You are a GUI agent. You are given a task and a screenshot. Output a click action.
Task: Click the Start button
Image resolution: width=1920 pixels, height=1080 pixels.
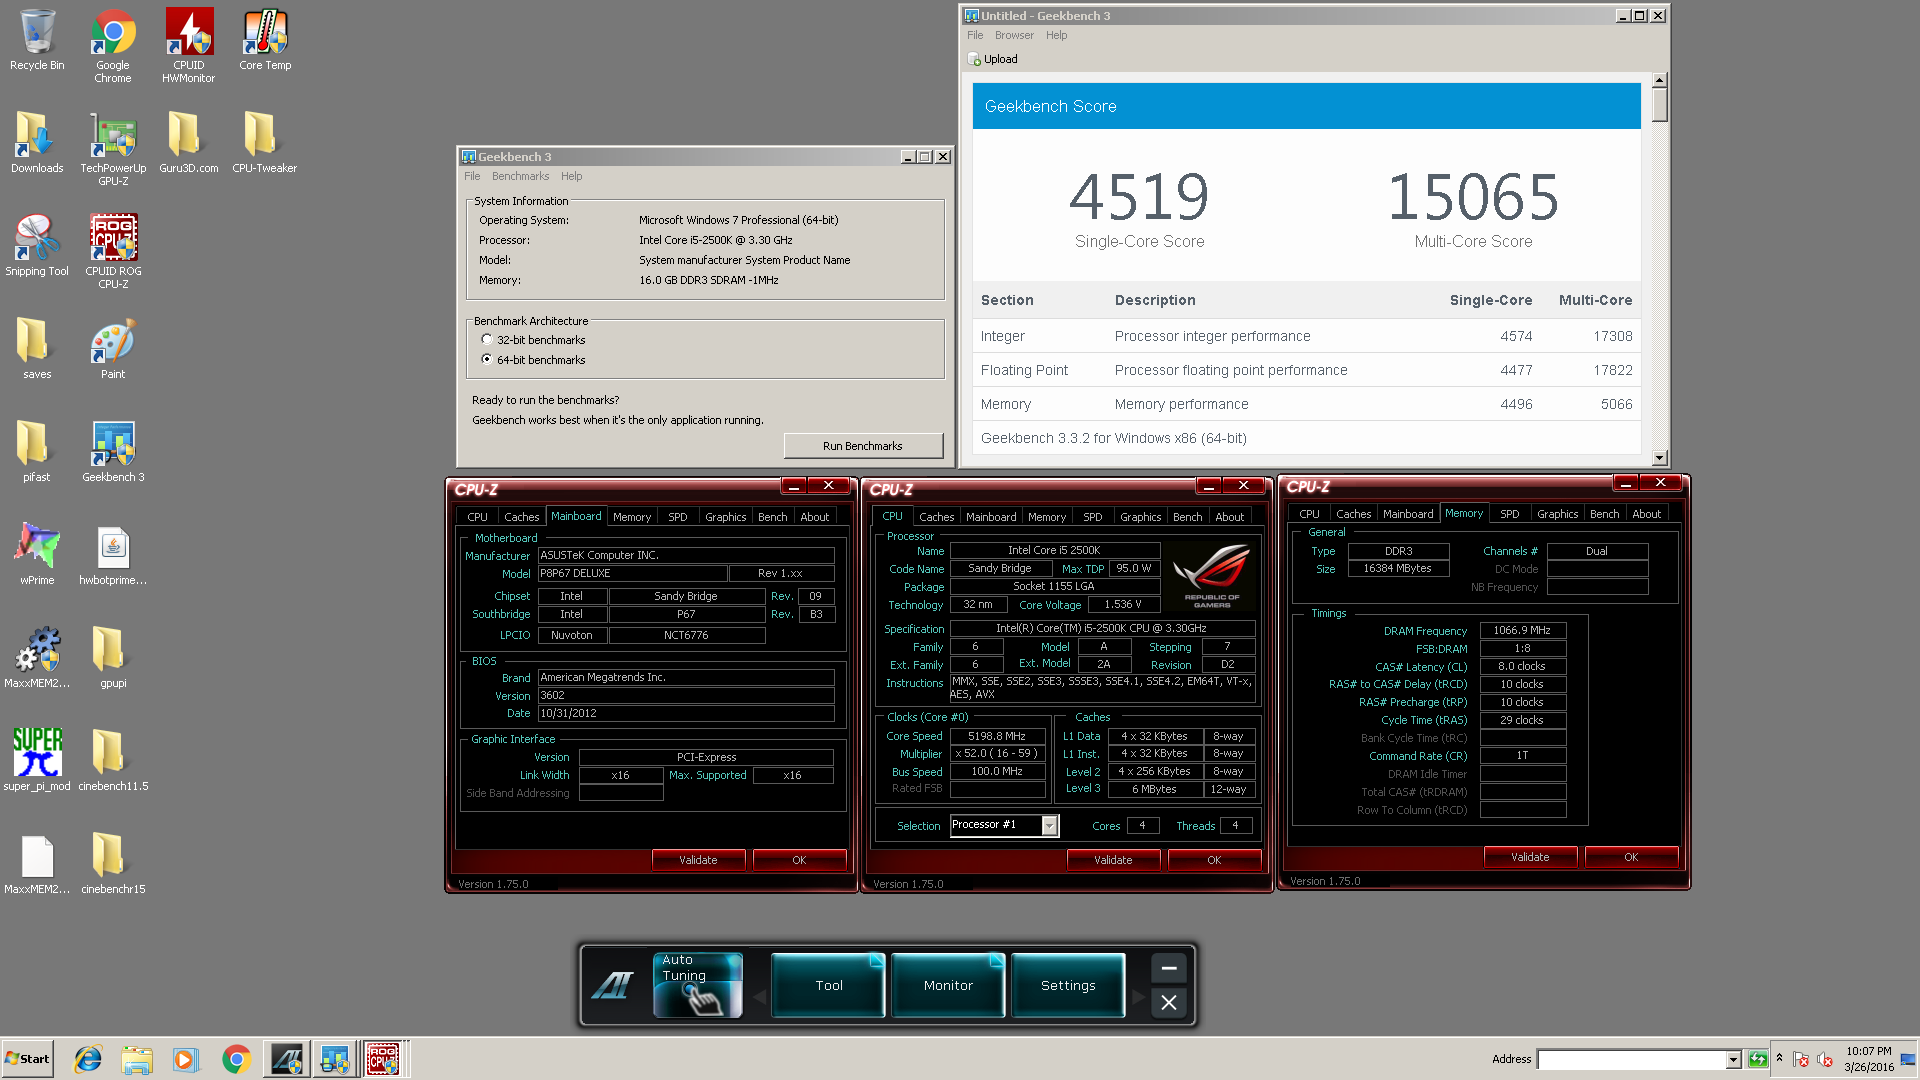pos(27,1059)
